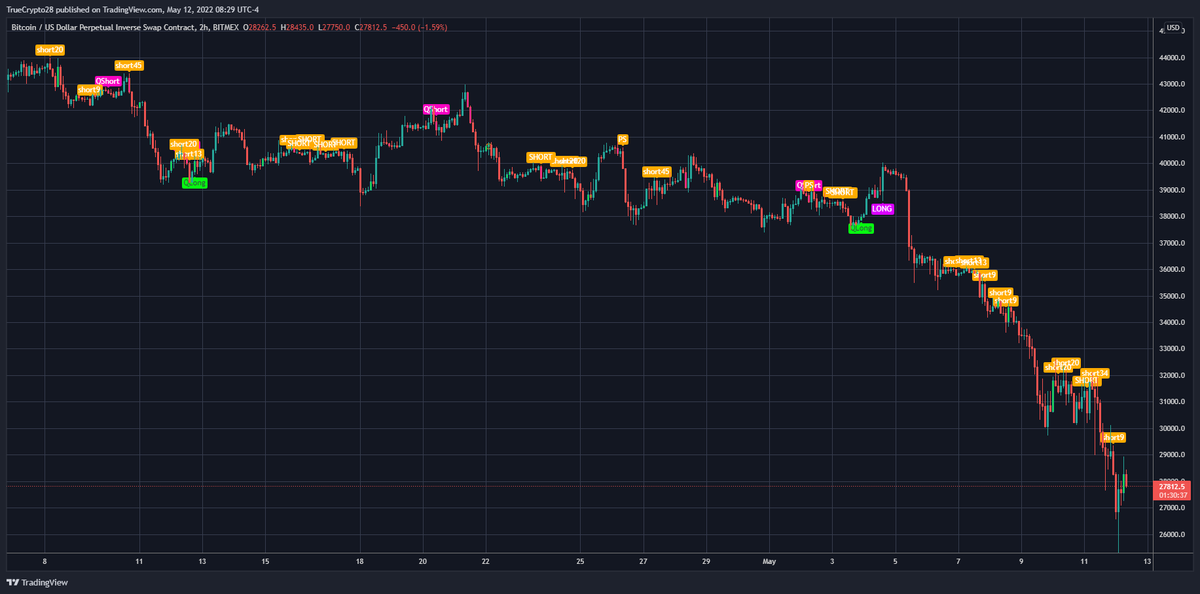1200x594 pixels.
Task: Click the 27 date label on the time axis
Action: pyautogui.click(x=643, y=562)
